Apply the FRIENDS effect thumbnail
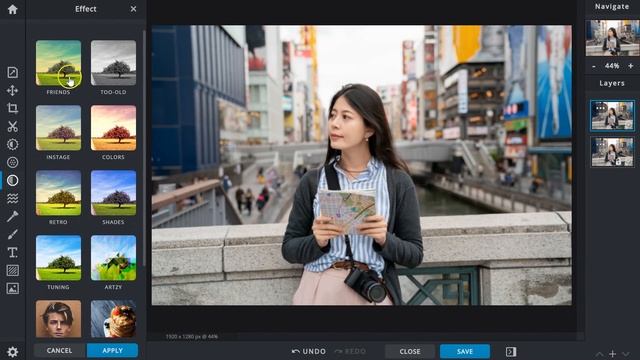The width and height of the screenshot is (640, 360). 58,63
